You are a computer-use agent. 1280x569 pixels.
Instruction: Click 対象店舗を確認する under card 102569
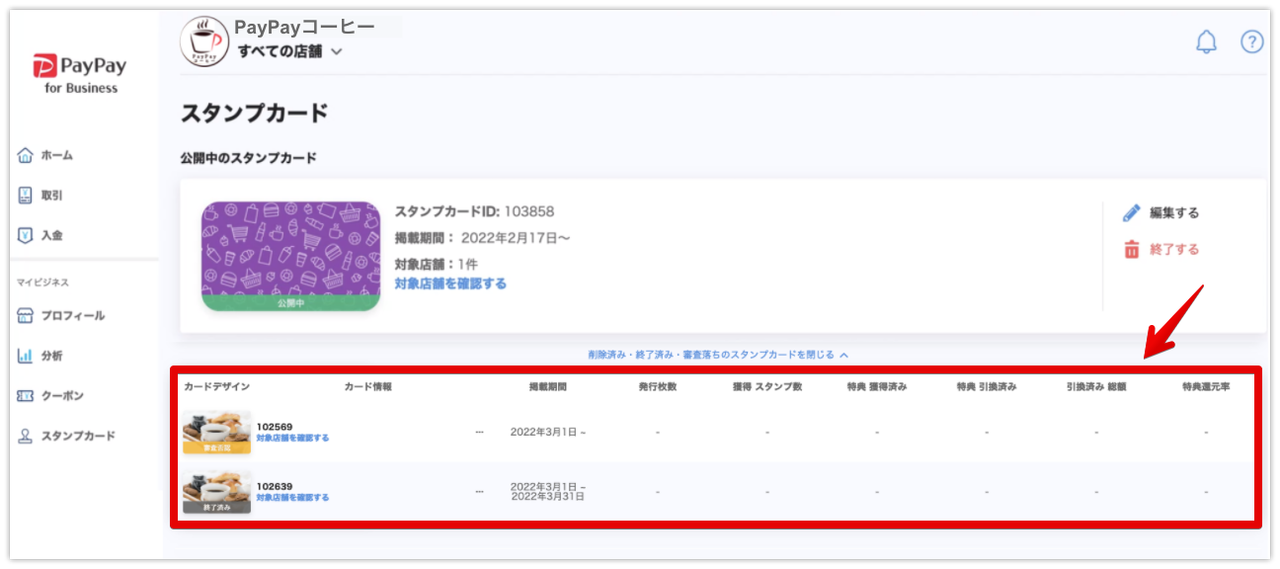click(x=292, y=438)
